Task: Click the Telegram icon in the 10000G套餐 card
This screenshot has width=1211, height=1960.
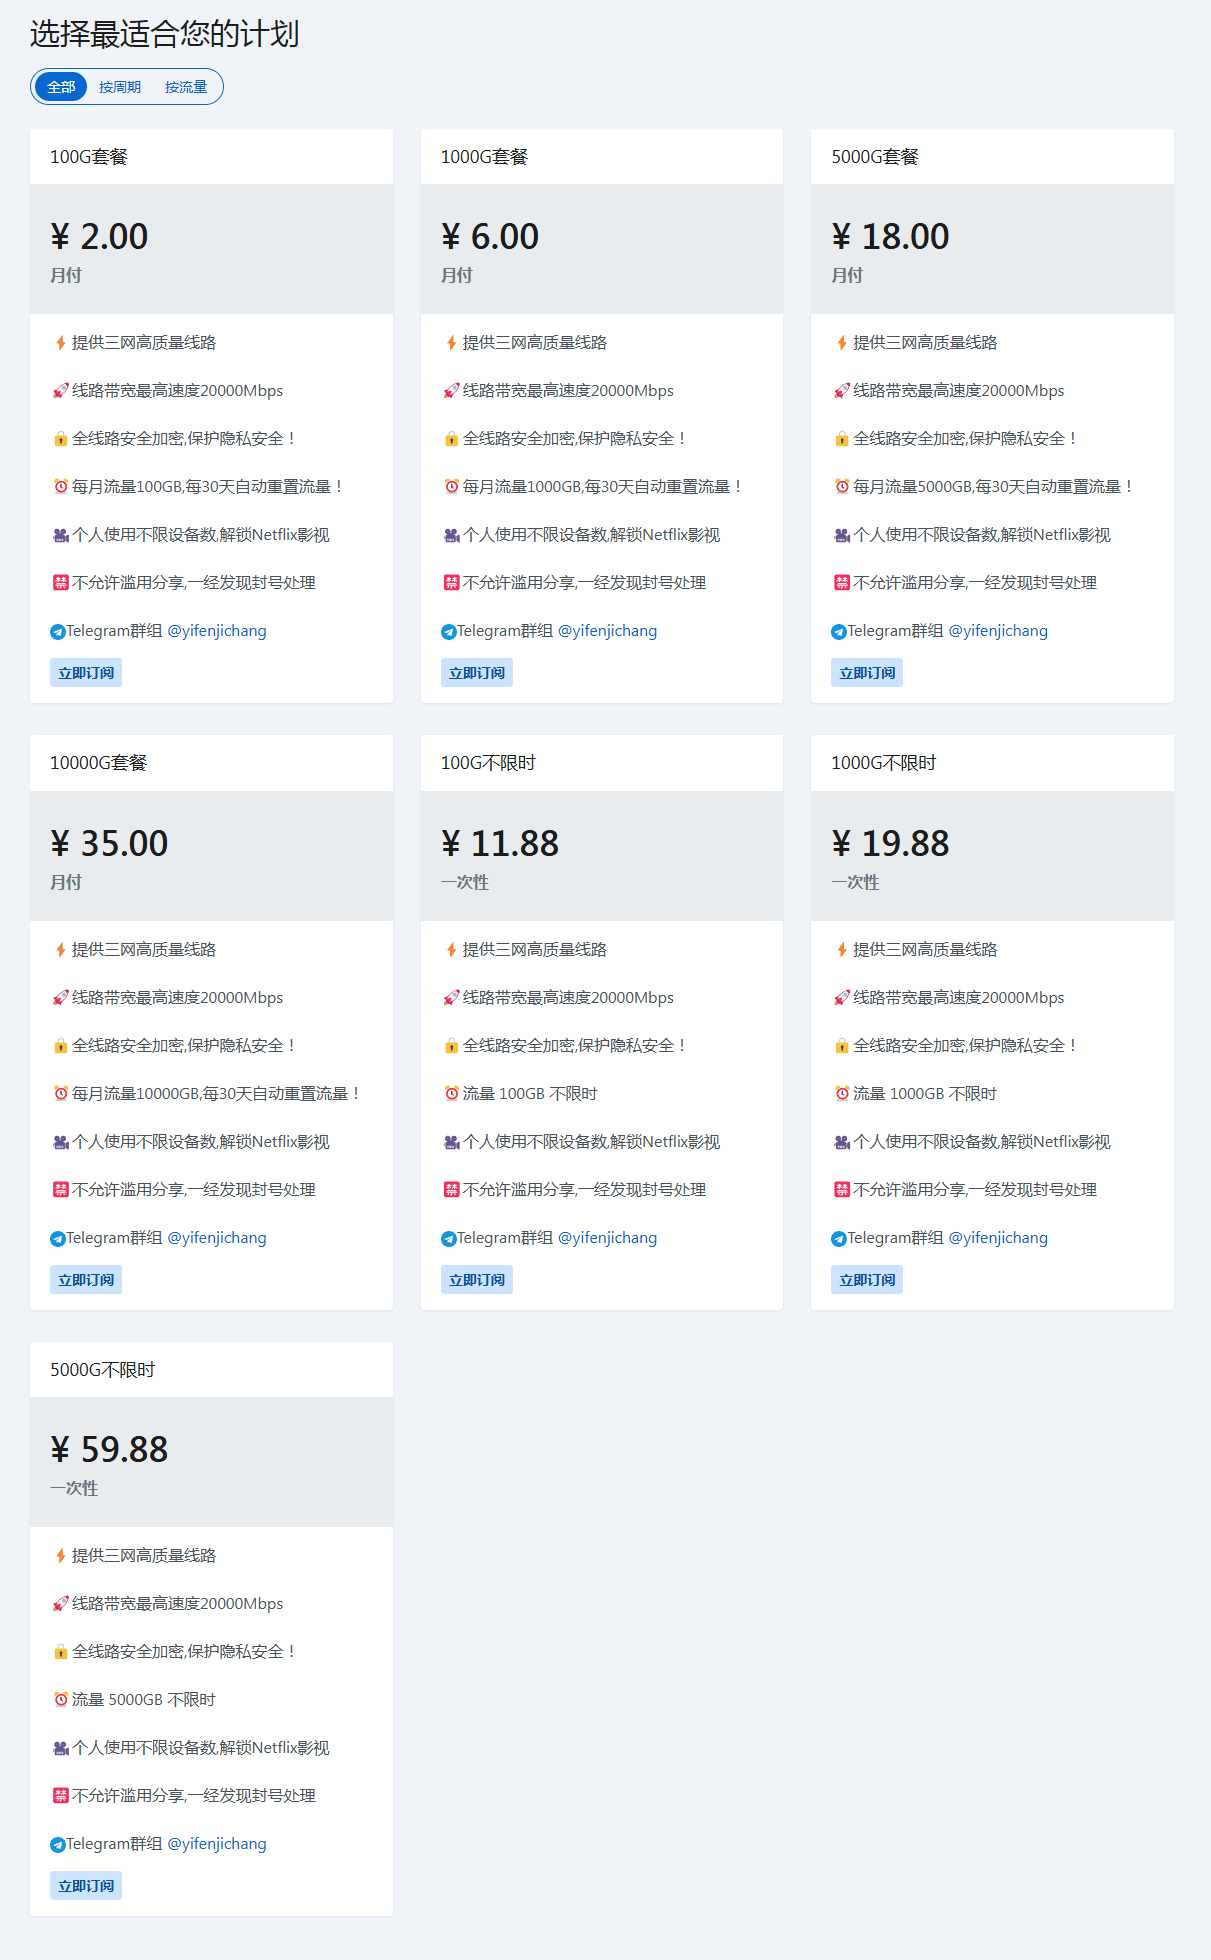Action: coord(58,1239)
